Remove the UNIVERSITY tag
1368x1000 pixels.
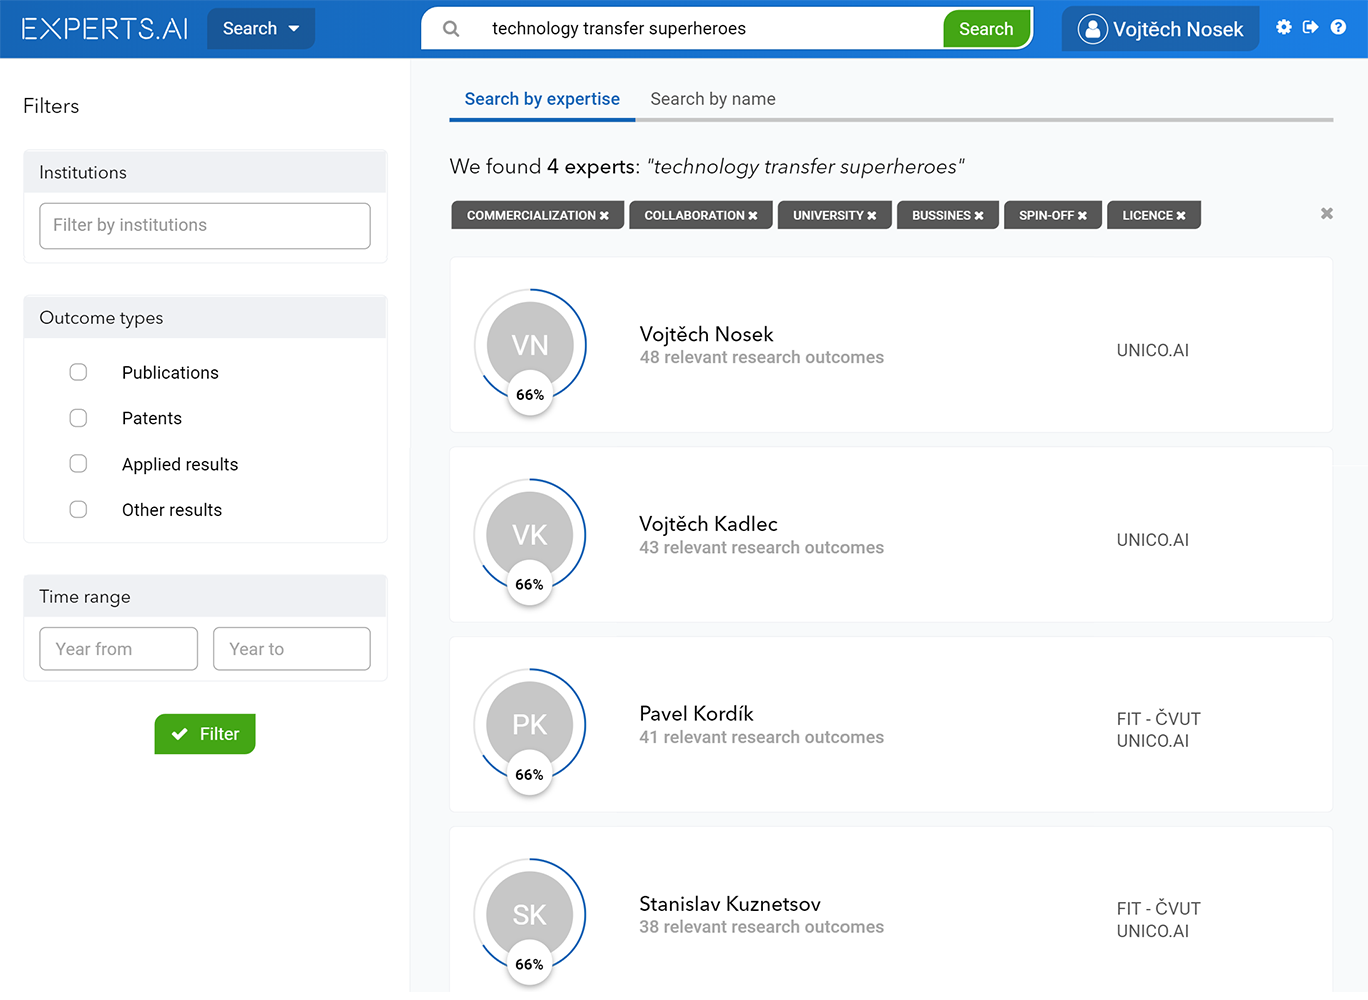(871, 216)
